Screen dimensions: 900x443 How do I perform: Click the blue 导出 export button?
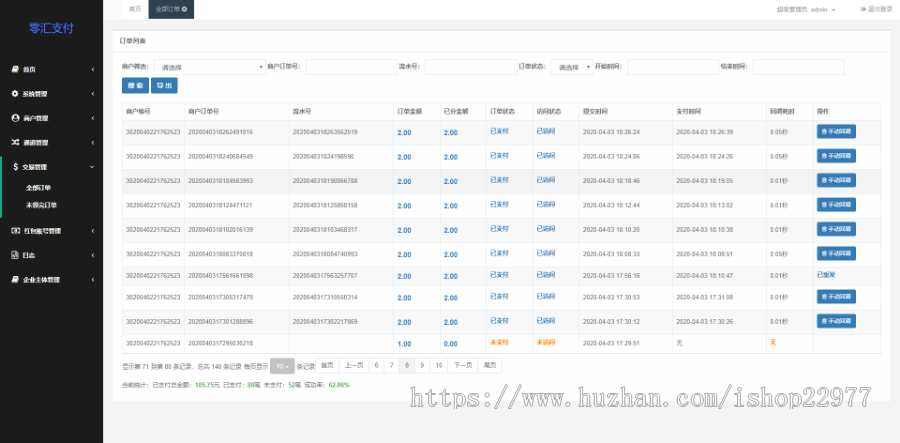pos(164,86)
